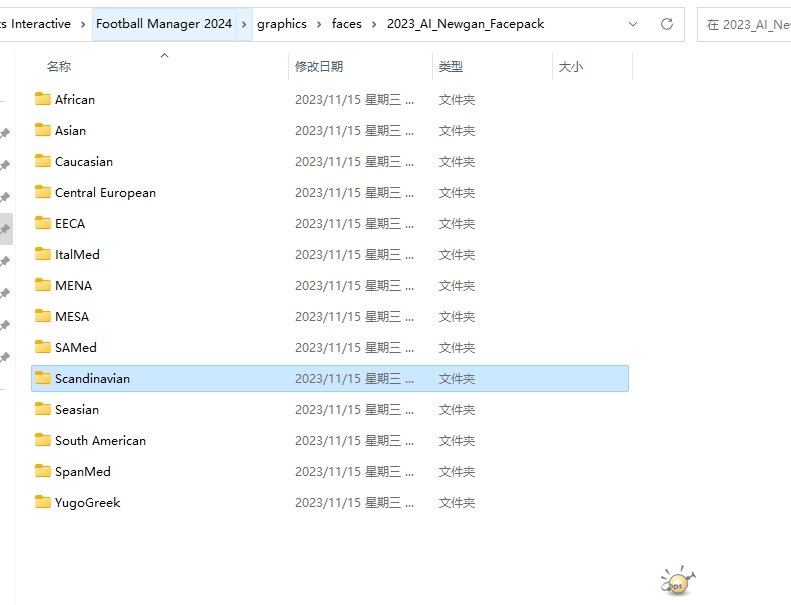The width and height of the screenshot is (791, 605).
Task: Select the ItalMed folder name
Action: coord(77,254)
